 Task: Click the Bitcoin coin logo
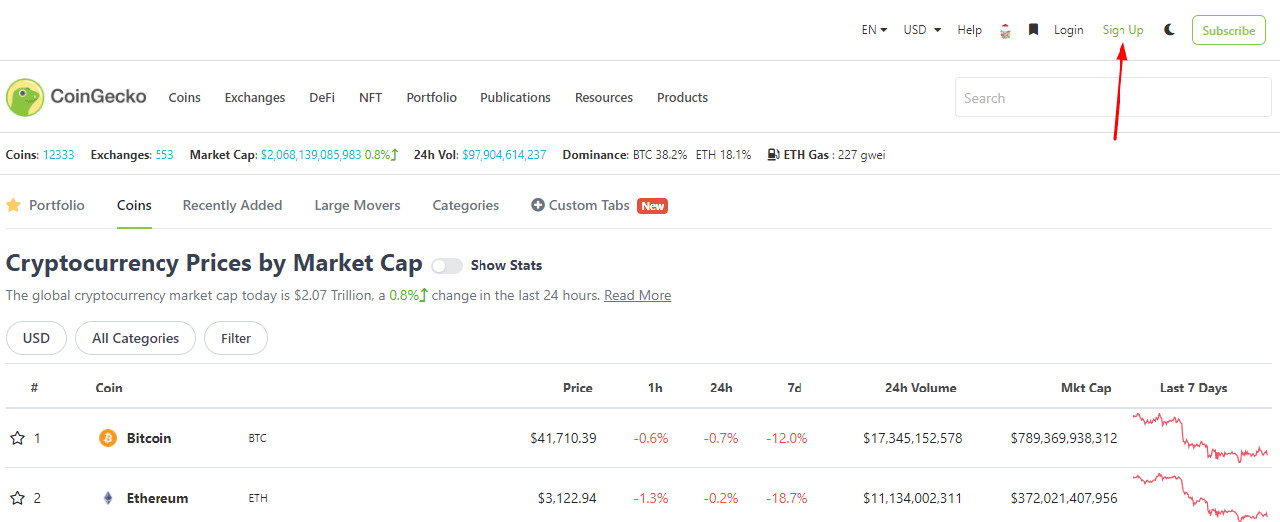tap(108, 438)
